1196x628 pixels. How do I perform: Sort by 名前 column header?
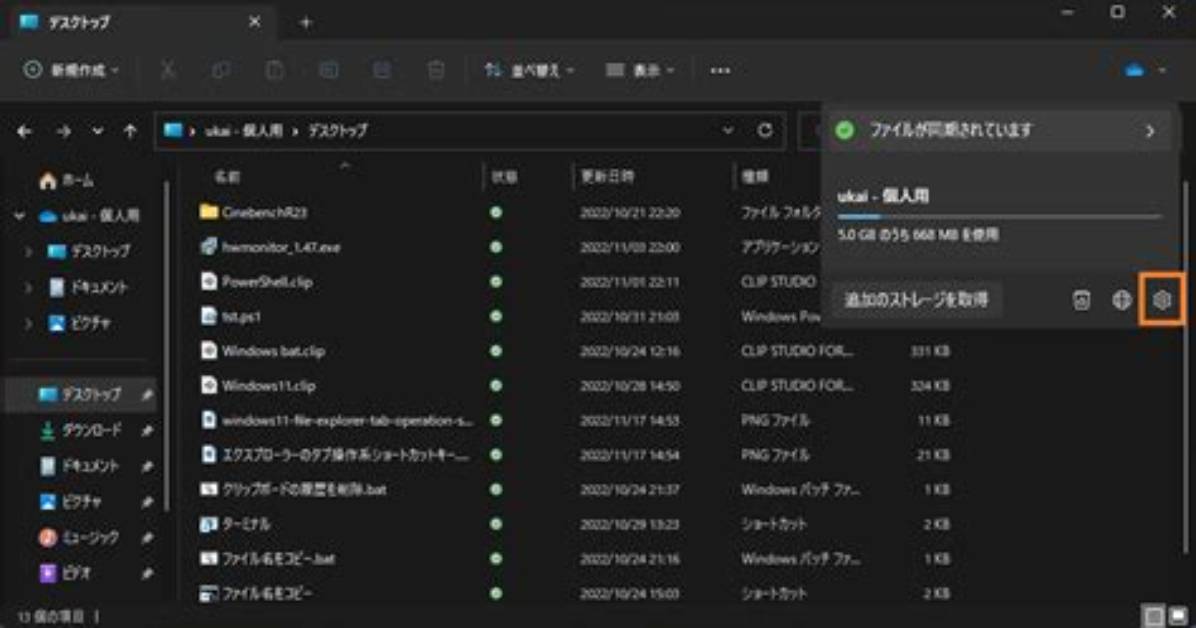pyautogui.click(x=227, y=177)
